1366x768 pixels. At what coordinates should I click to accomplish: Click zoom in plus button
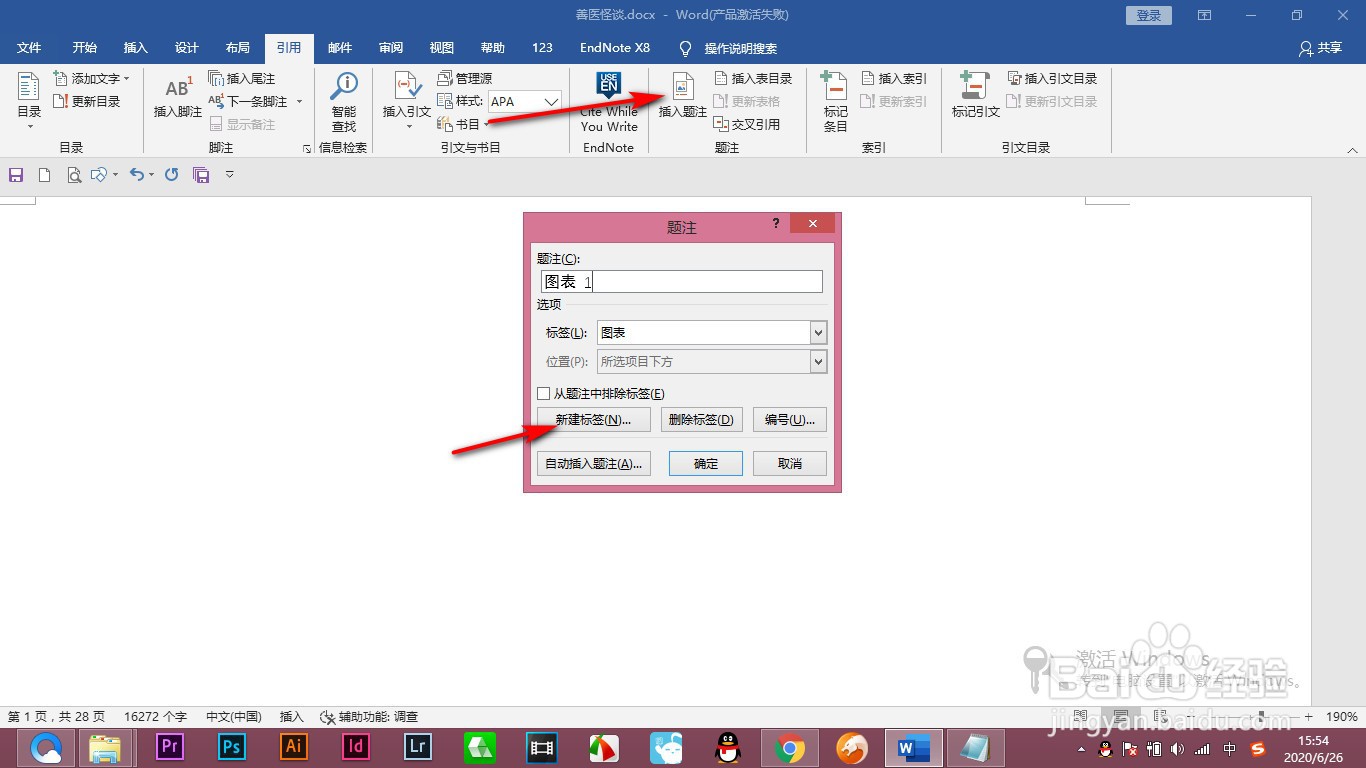1308,717
